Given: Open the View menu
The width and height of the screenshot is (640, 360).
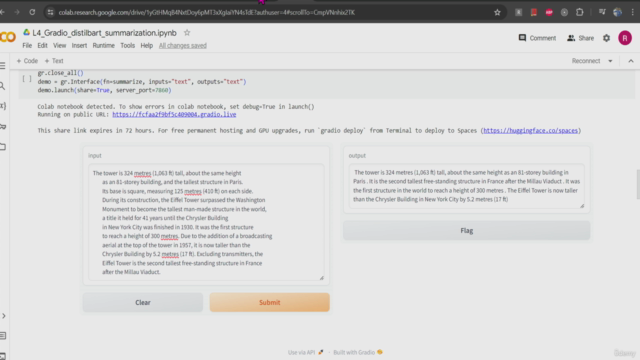Looking at the screenshot, I should tap(60, 45).
